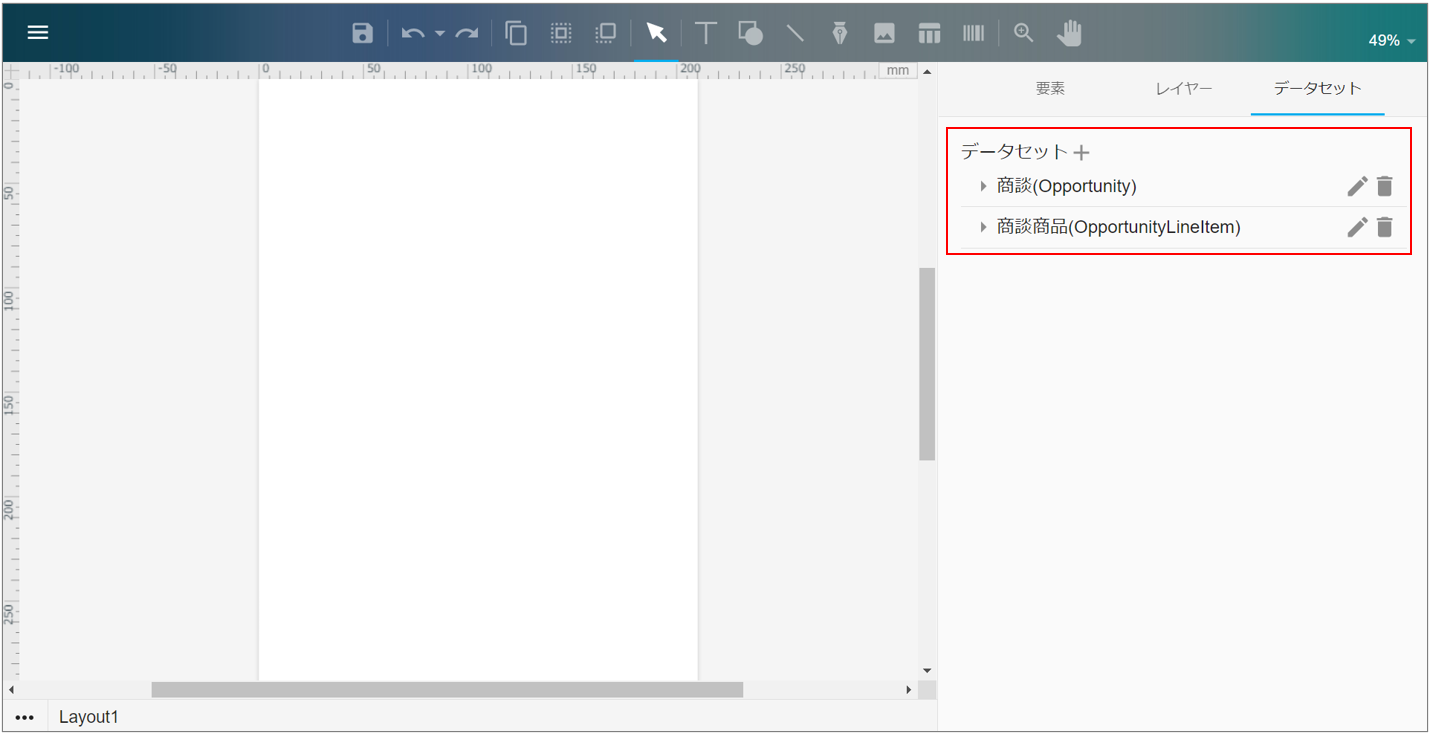Click the Save icon in the toolbar

(x=362, y=33)
